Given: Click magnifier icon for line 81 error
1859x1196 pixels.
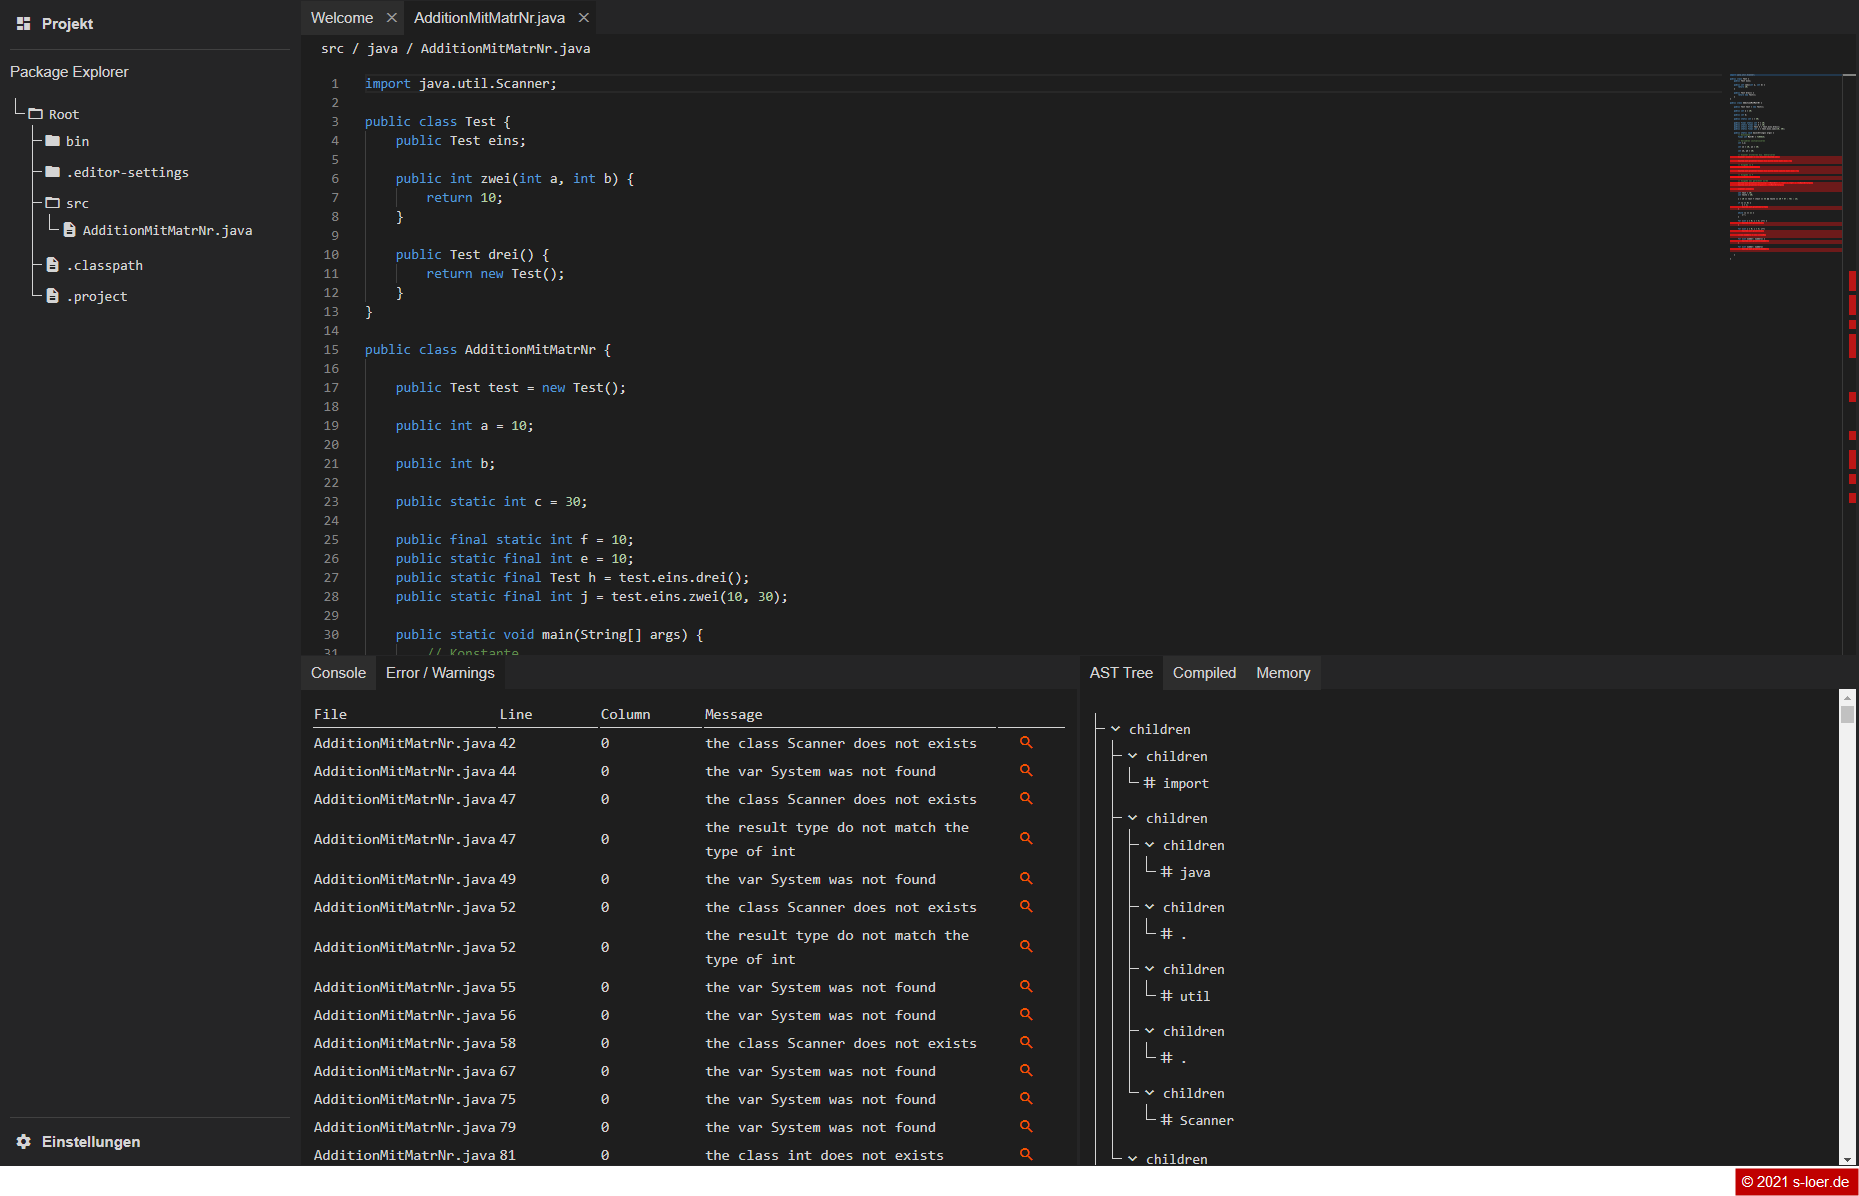Looking at the screenshot, I should tap(1026, 1154).
